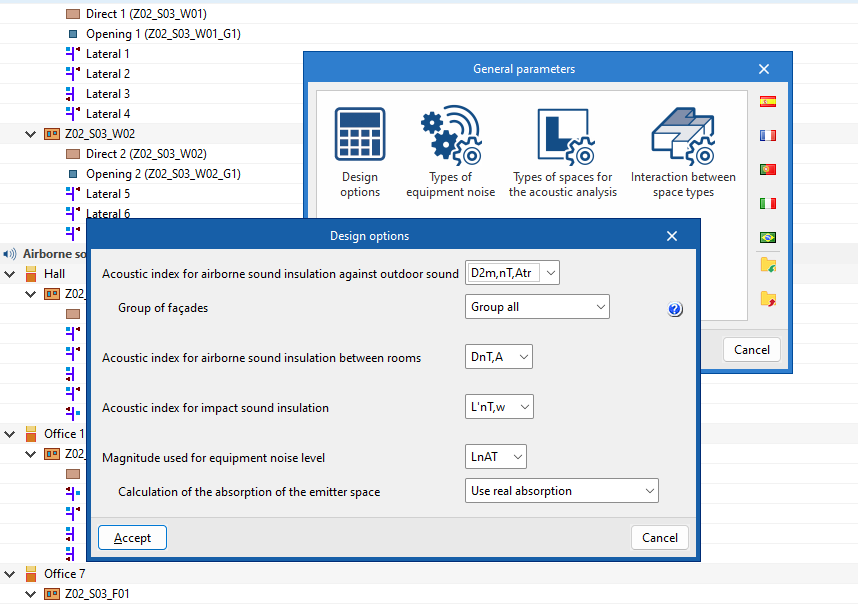The image size is (858, 604).
Task: Open the Group all façades dropdown
Action: click(x=537, y=307)
